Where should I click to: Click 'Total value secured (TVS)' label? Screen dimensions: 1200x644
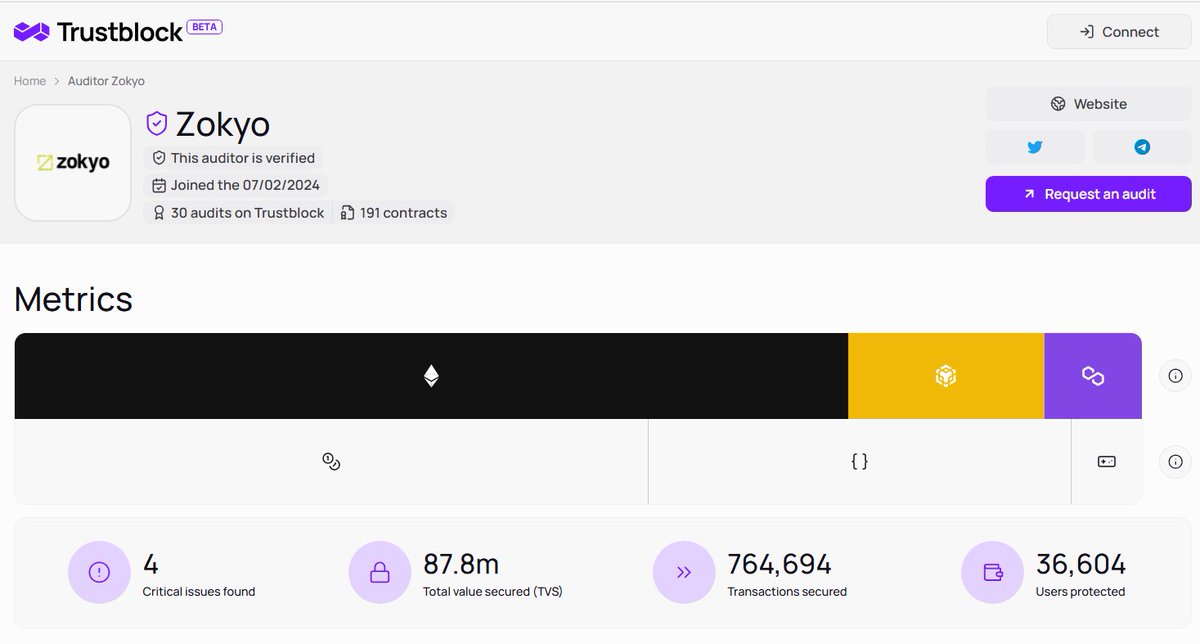pyautogui.click(x=493, y=592)
